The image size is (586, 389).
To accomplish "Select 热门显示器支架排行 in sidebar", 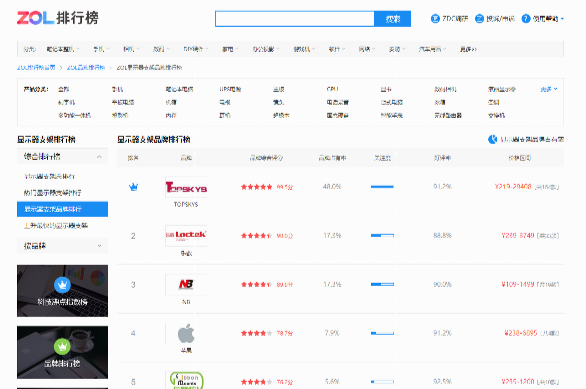I will [x=52, y=193].
